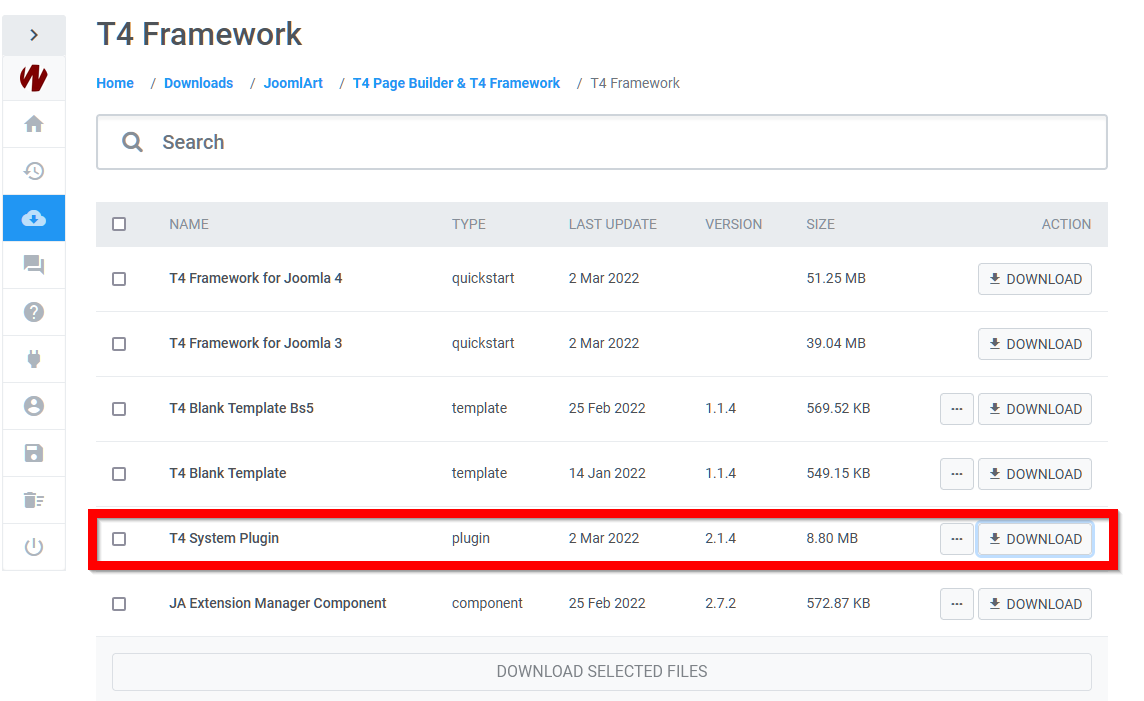The image size is (1144, 701).
Task: Click the 2.7.2 version value
Action: (x=720, y=603)
